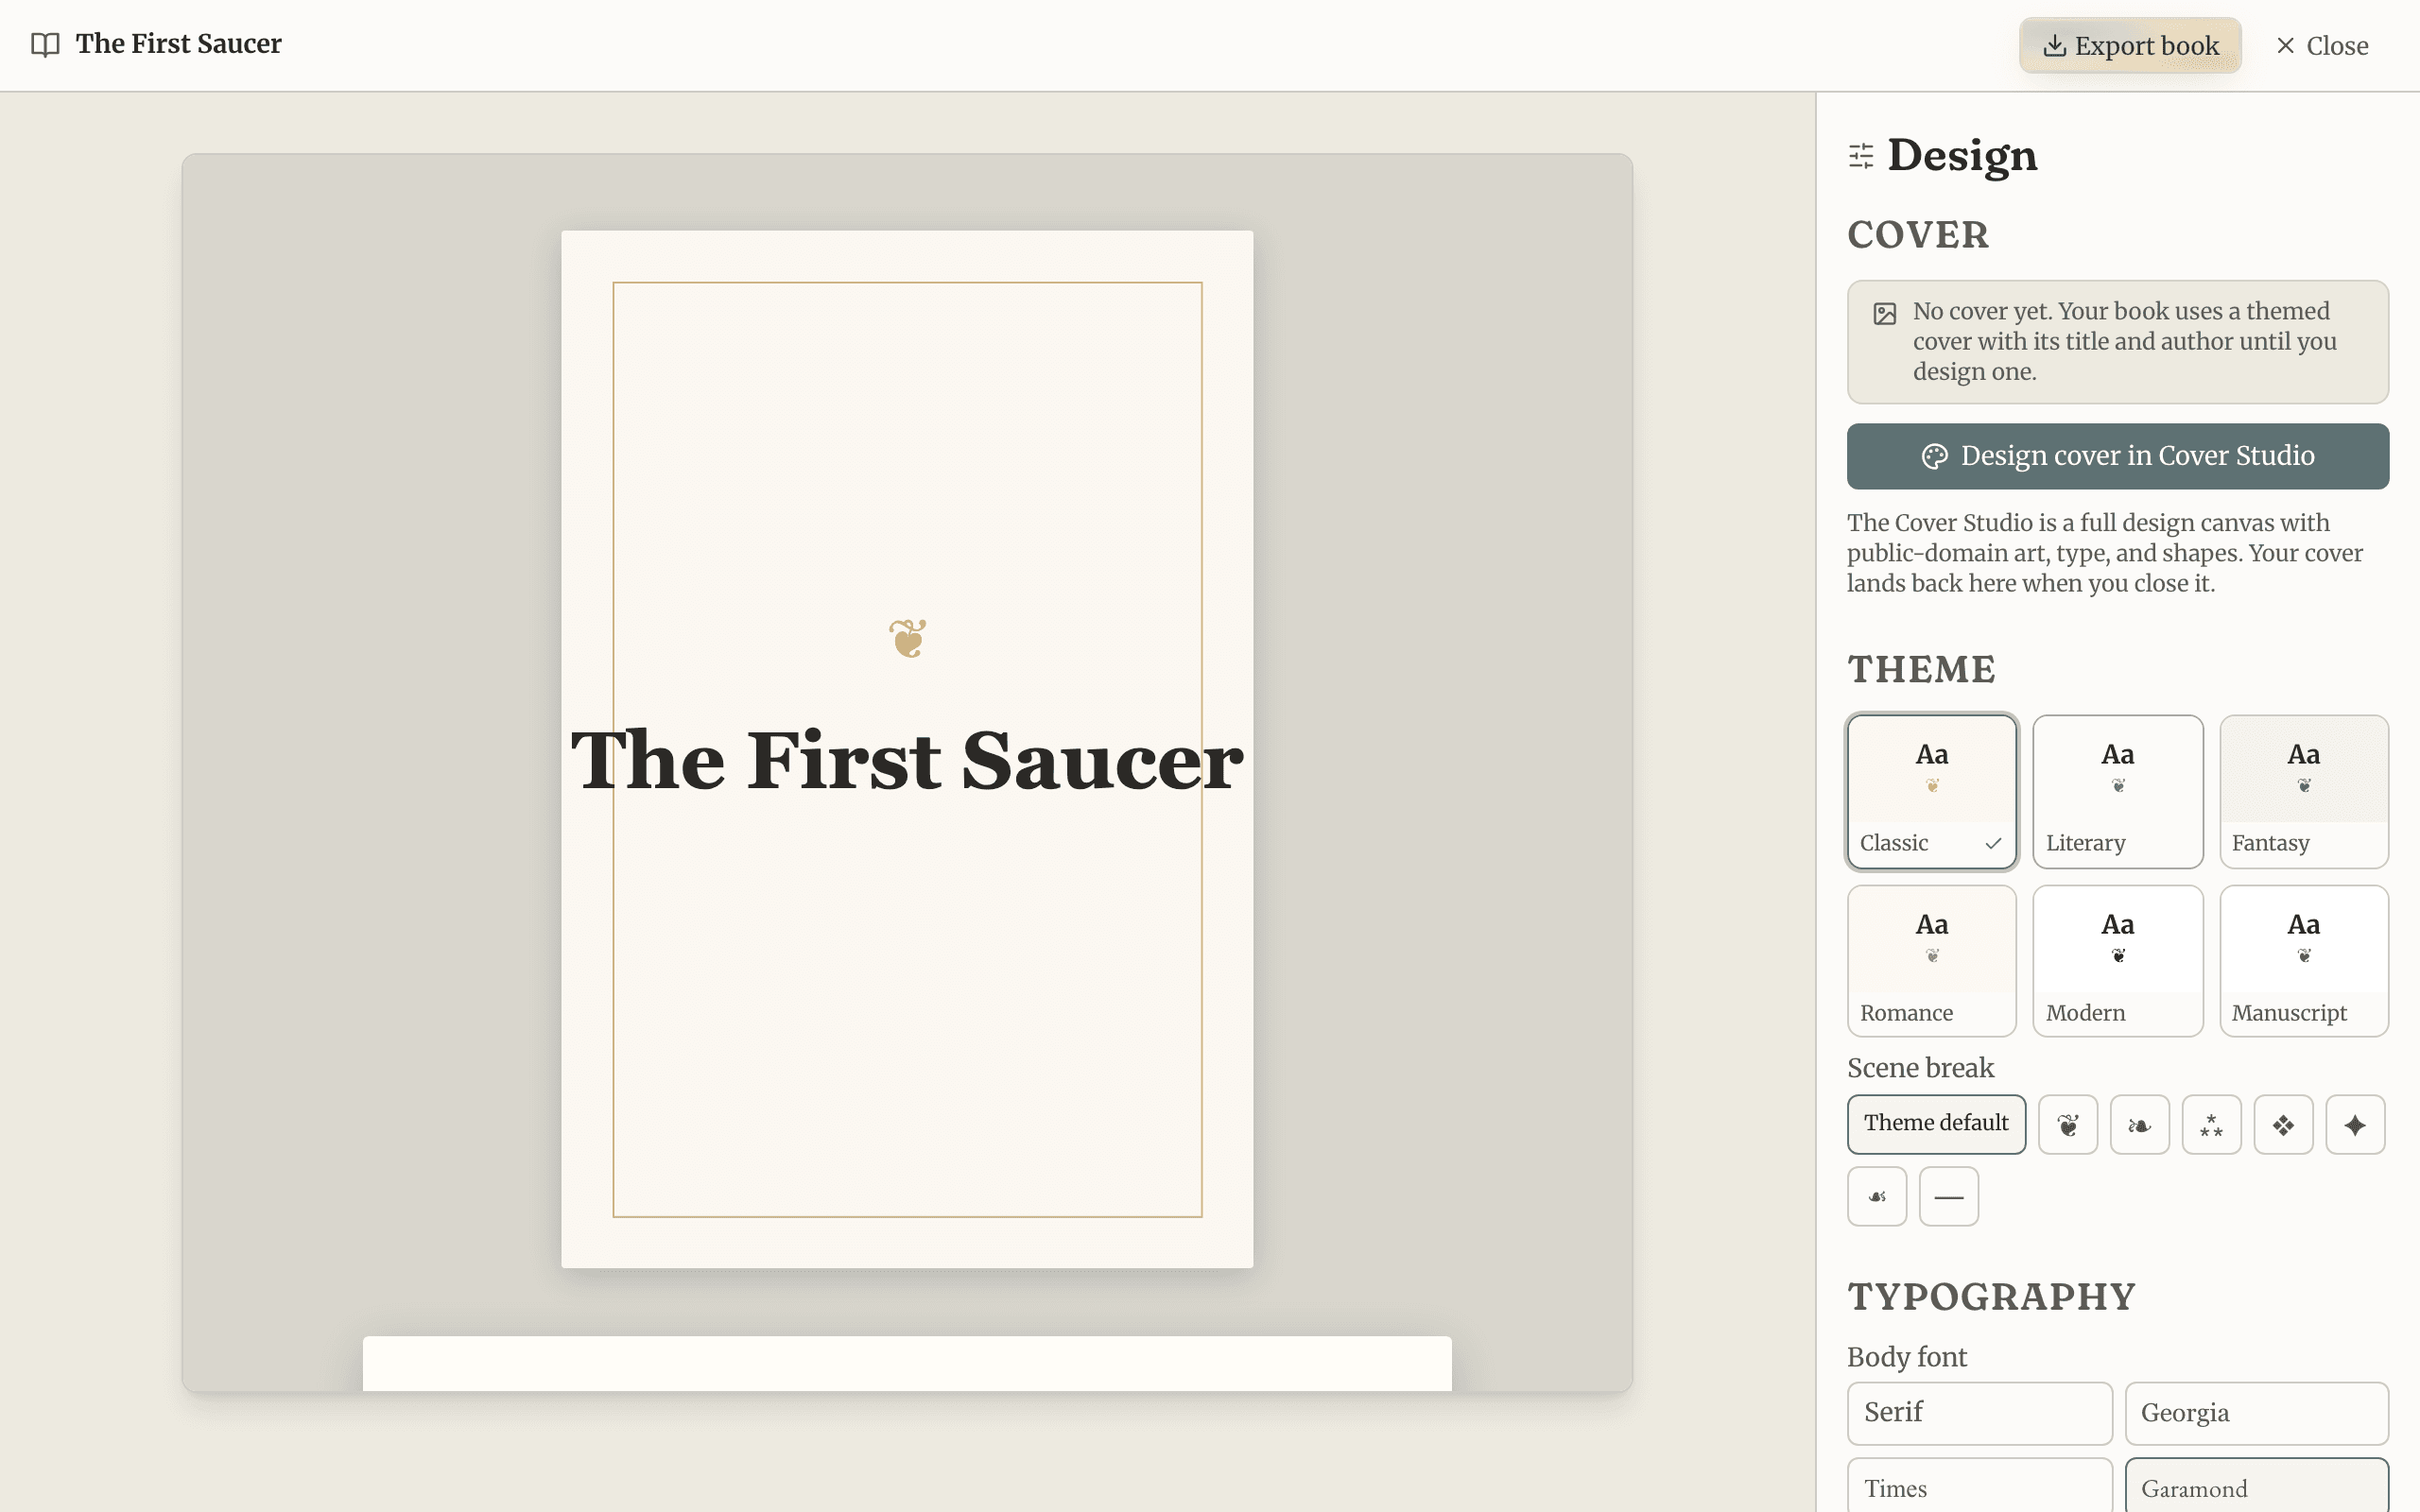Select the sideways leaf fleuron scene break

point(2139,1124)
